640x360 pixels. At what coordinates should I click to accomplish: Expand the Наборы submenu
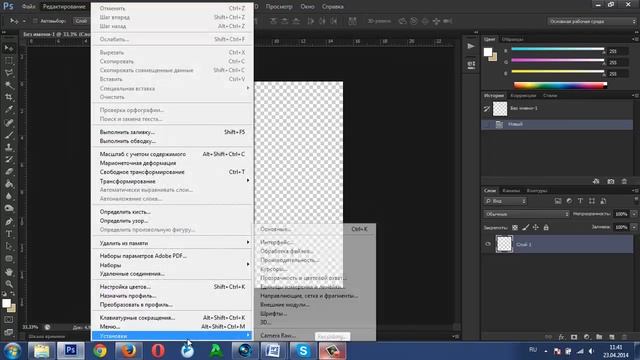coord(173,265)
